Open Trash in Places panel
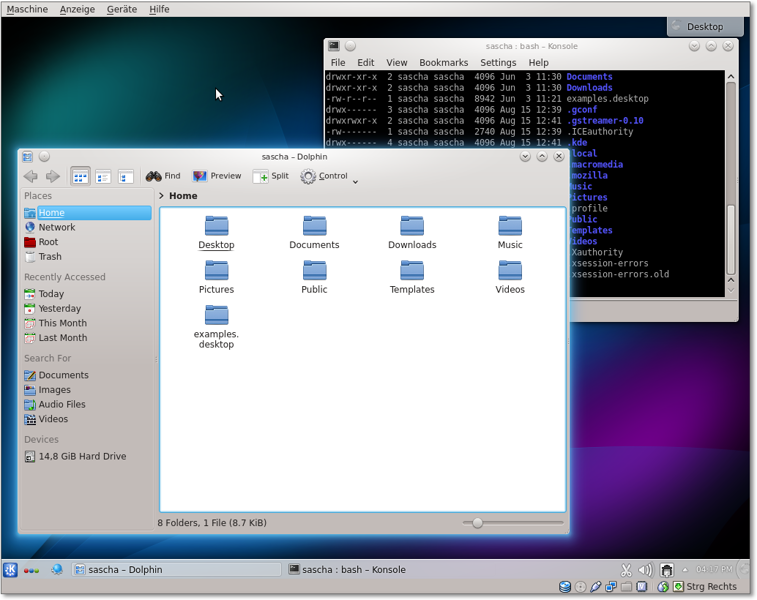Screen dimensions: 757x600 49,257
